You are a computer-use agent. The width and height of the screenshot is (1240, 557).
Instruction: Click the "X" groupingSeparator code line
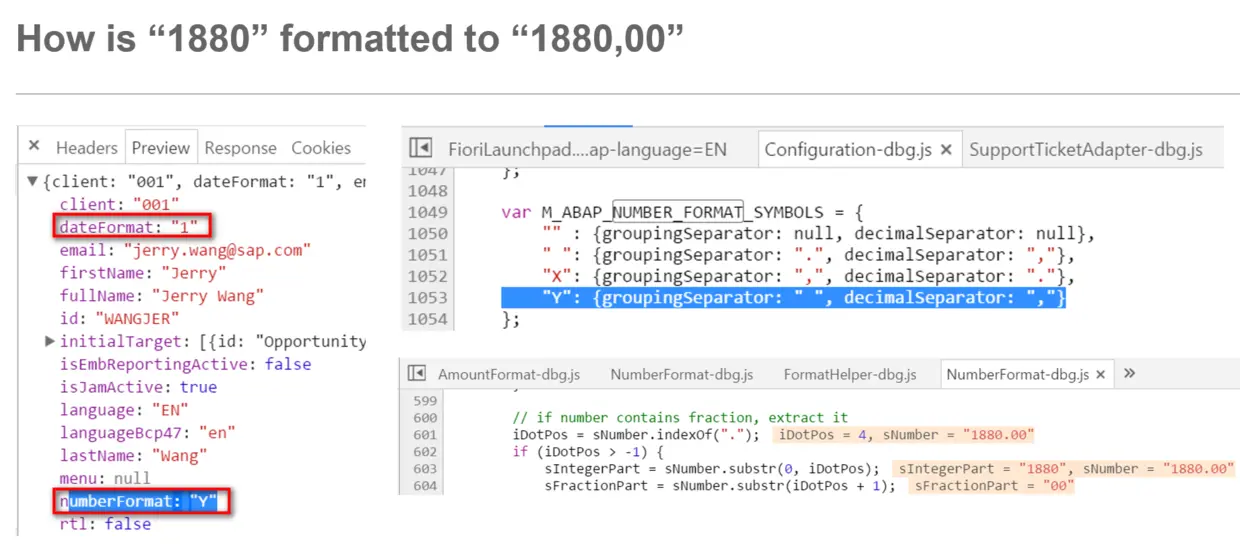(809, 277)
